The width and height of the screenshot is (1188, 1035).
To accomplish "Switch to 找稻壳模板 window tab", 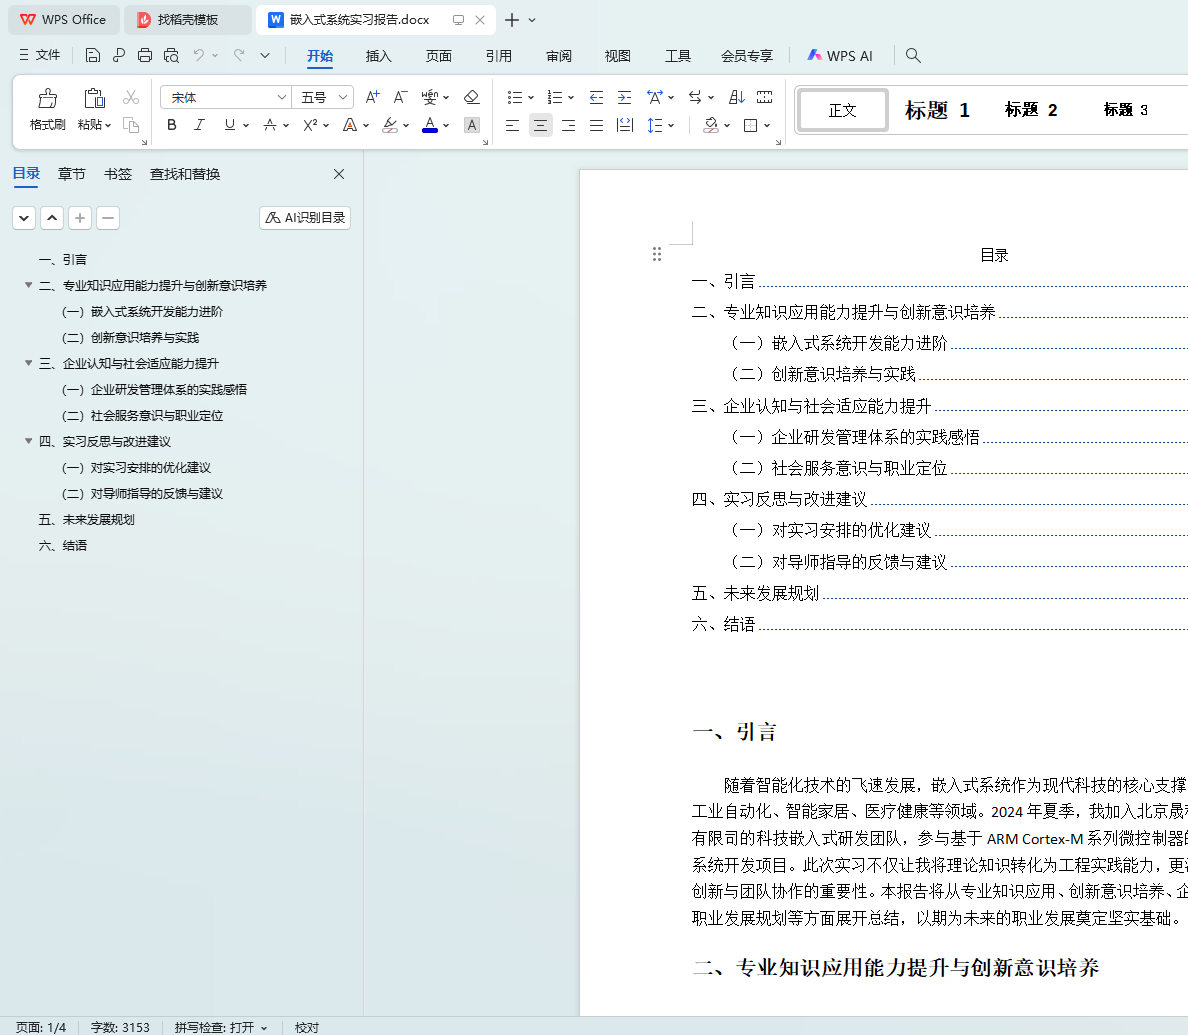I will (187, 20).
